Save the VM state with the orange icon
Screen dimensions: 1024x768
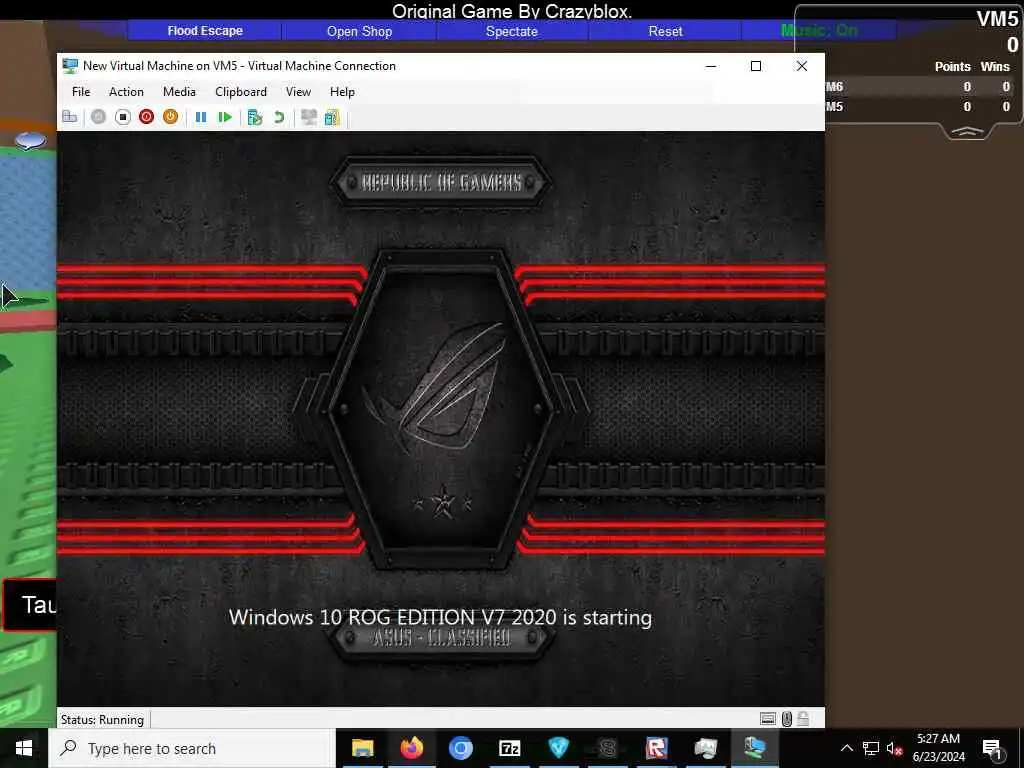pos(170,117)
